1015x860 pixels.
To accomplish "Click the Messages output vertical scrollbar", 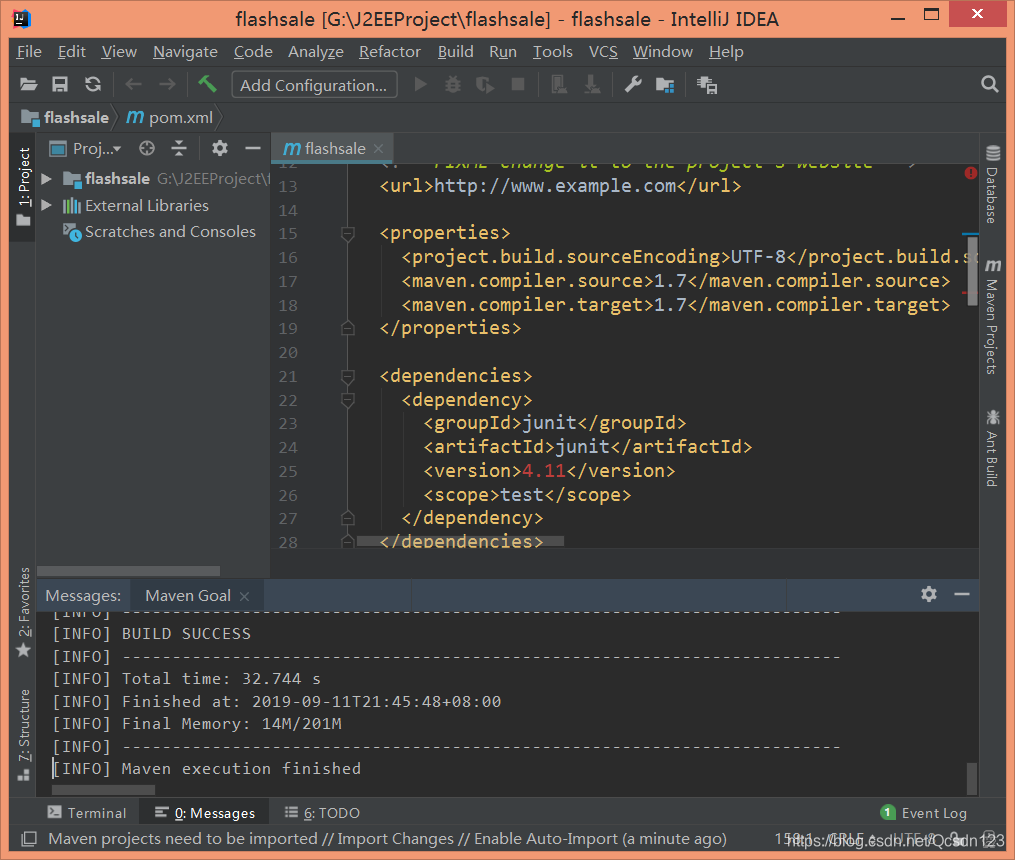I will [972, 778].
